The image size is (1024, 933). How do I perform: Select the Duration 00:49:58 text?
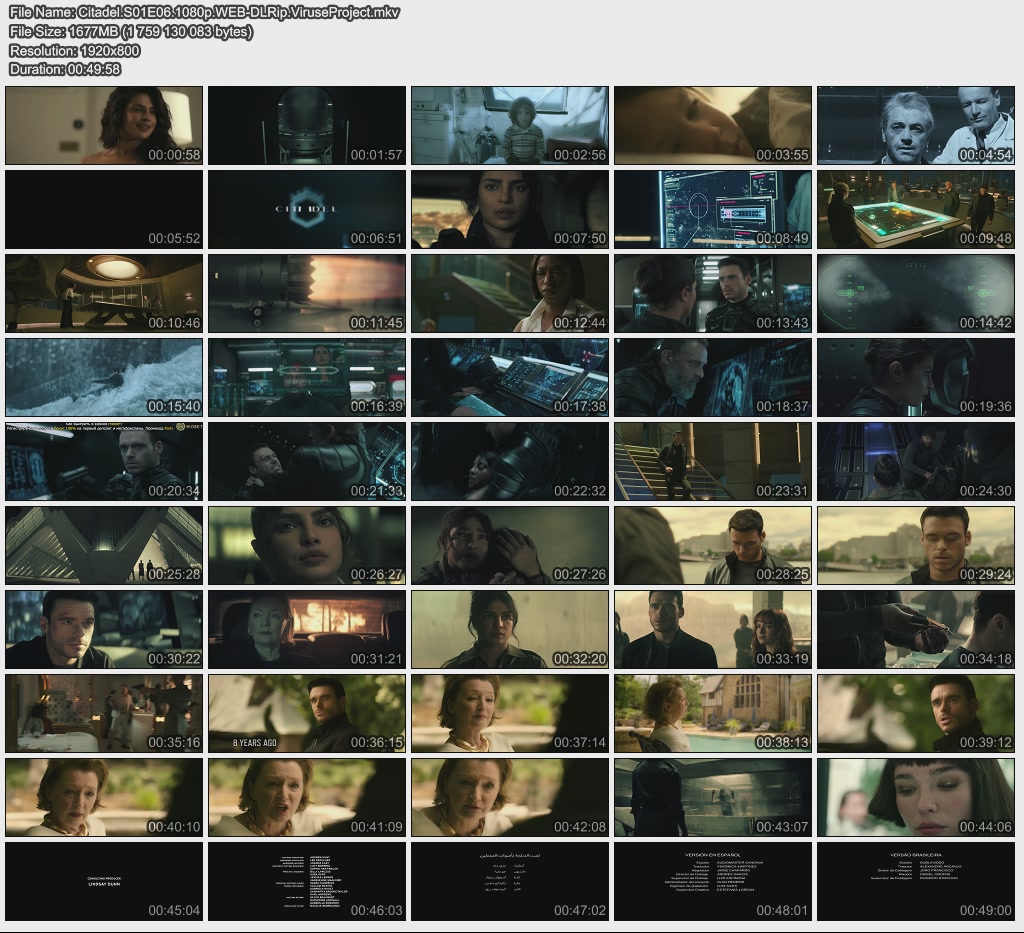tap(65, 69)
